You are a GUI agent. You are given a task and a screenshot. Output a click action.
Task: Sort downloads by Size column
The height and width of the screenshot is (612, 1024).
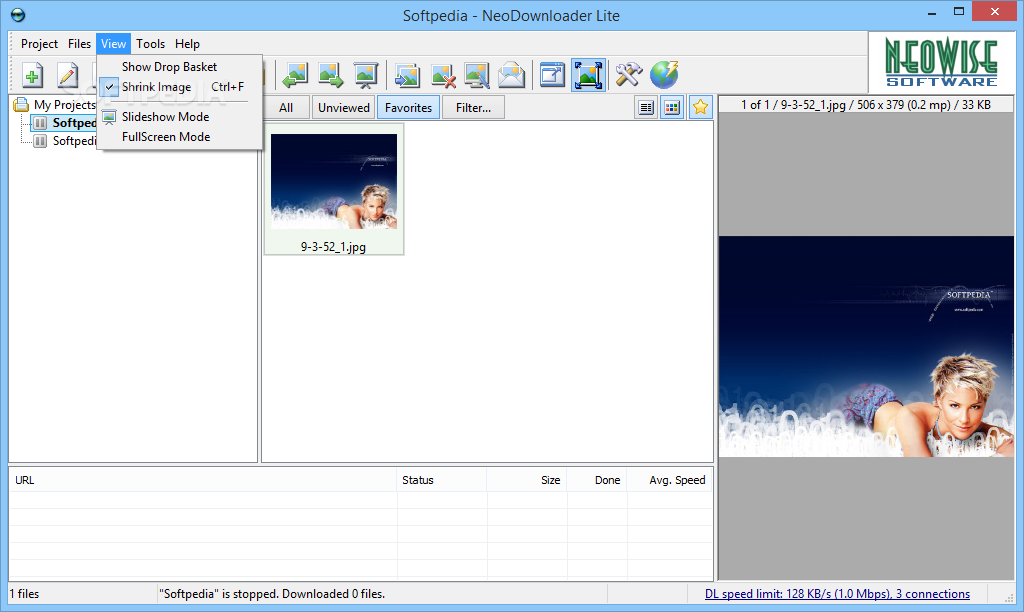(526, 480)
